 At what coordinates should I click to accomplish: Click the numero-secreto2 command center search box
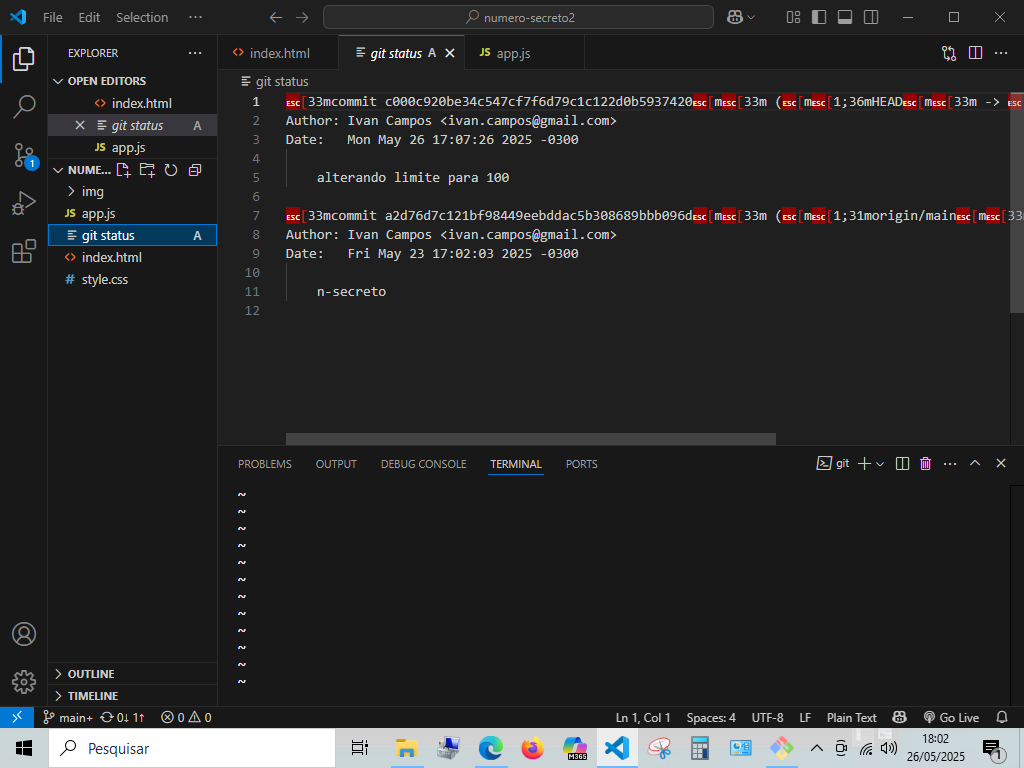(518, 18)
